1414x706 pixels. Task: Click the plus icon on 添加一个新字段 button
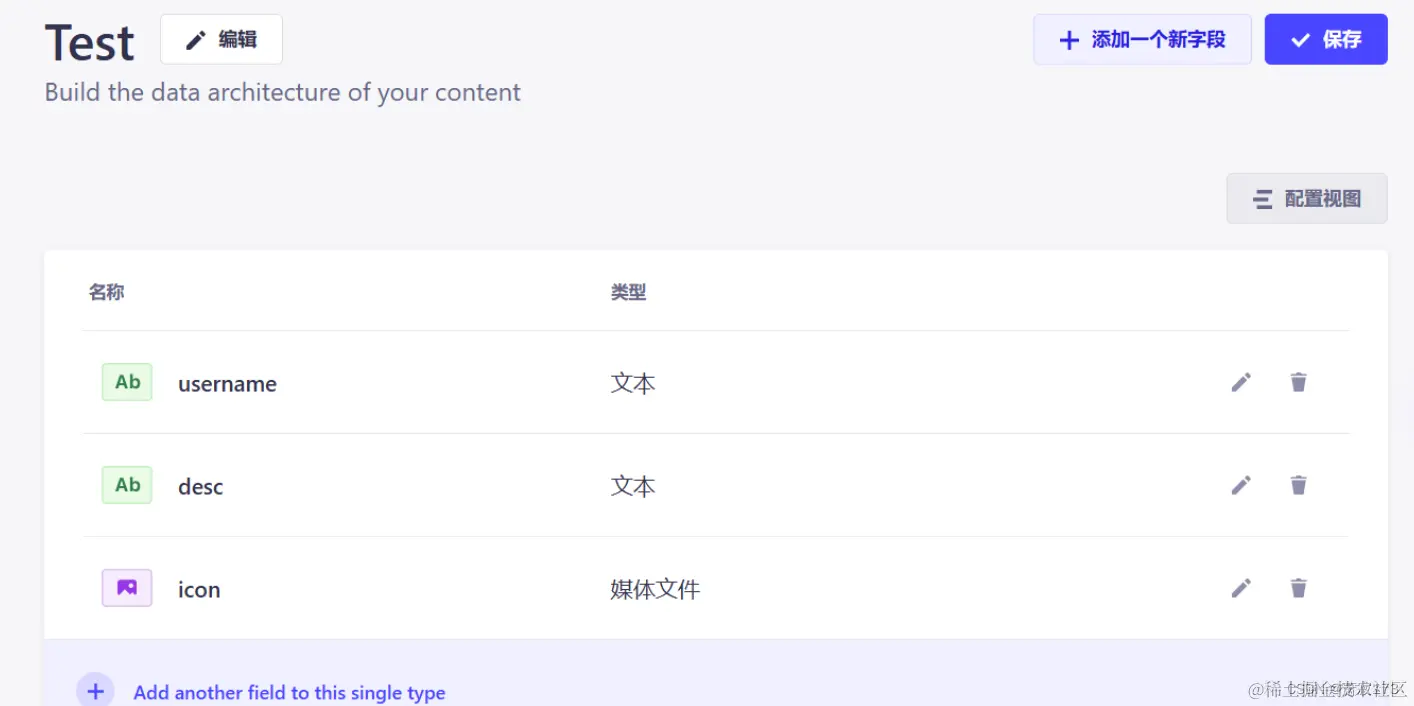1069,40
